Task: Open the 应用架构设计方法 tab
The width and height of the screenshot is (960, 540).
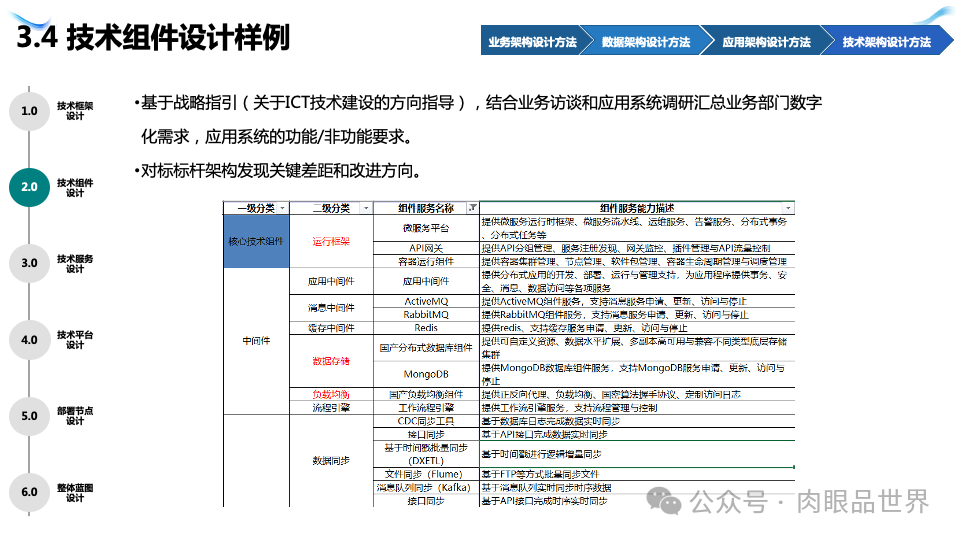Action: [x=766, y=42]
